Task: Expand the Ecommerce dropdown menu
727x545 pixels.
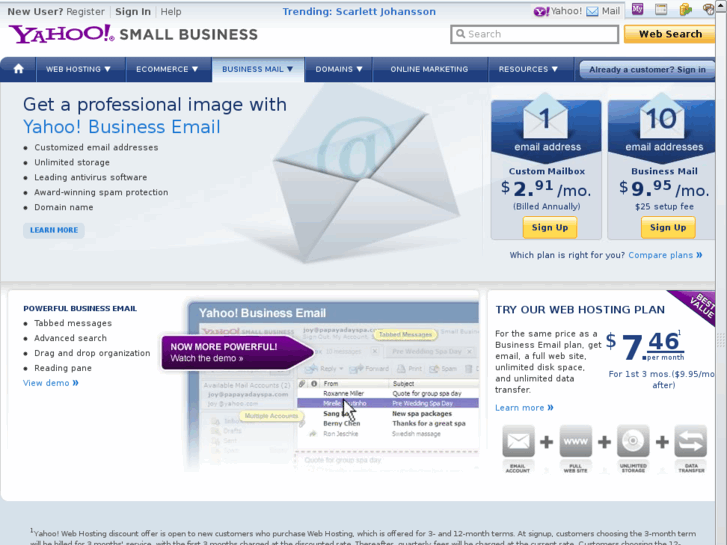Action: point(167,69)
